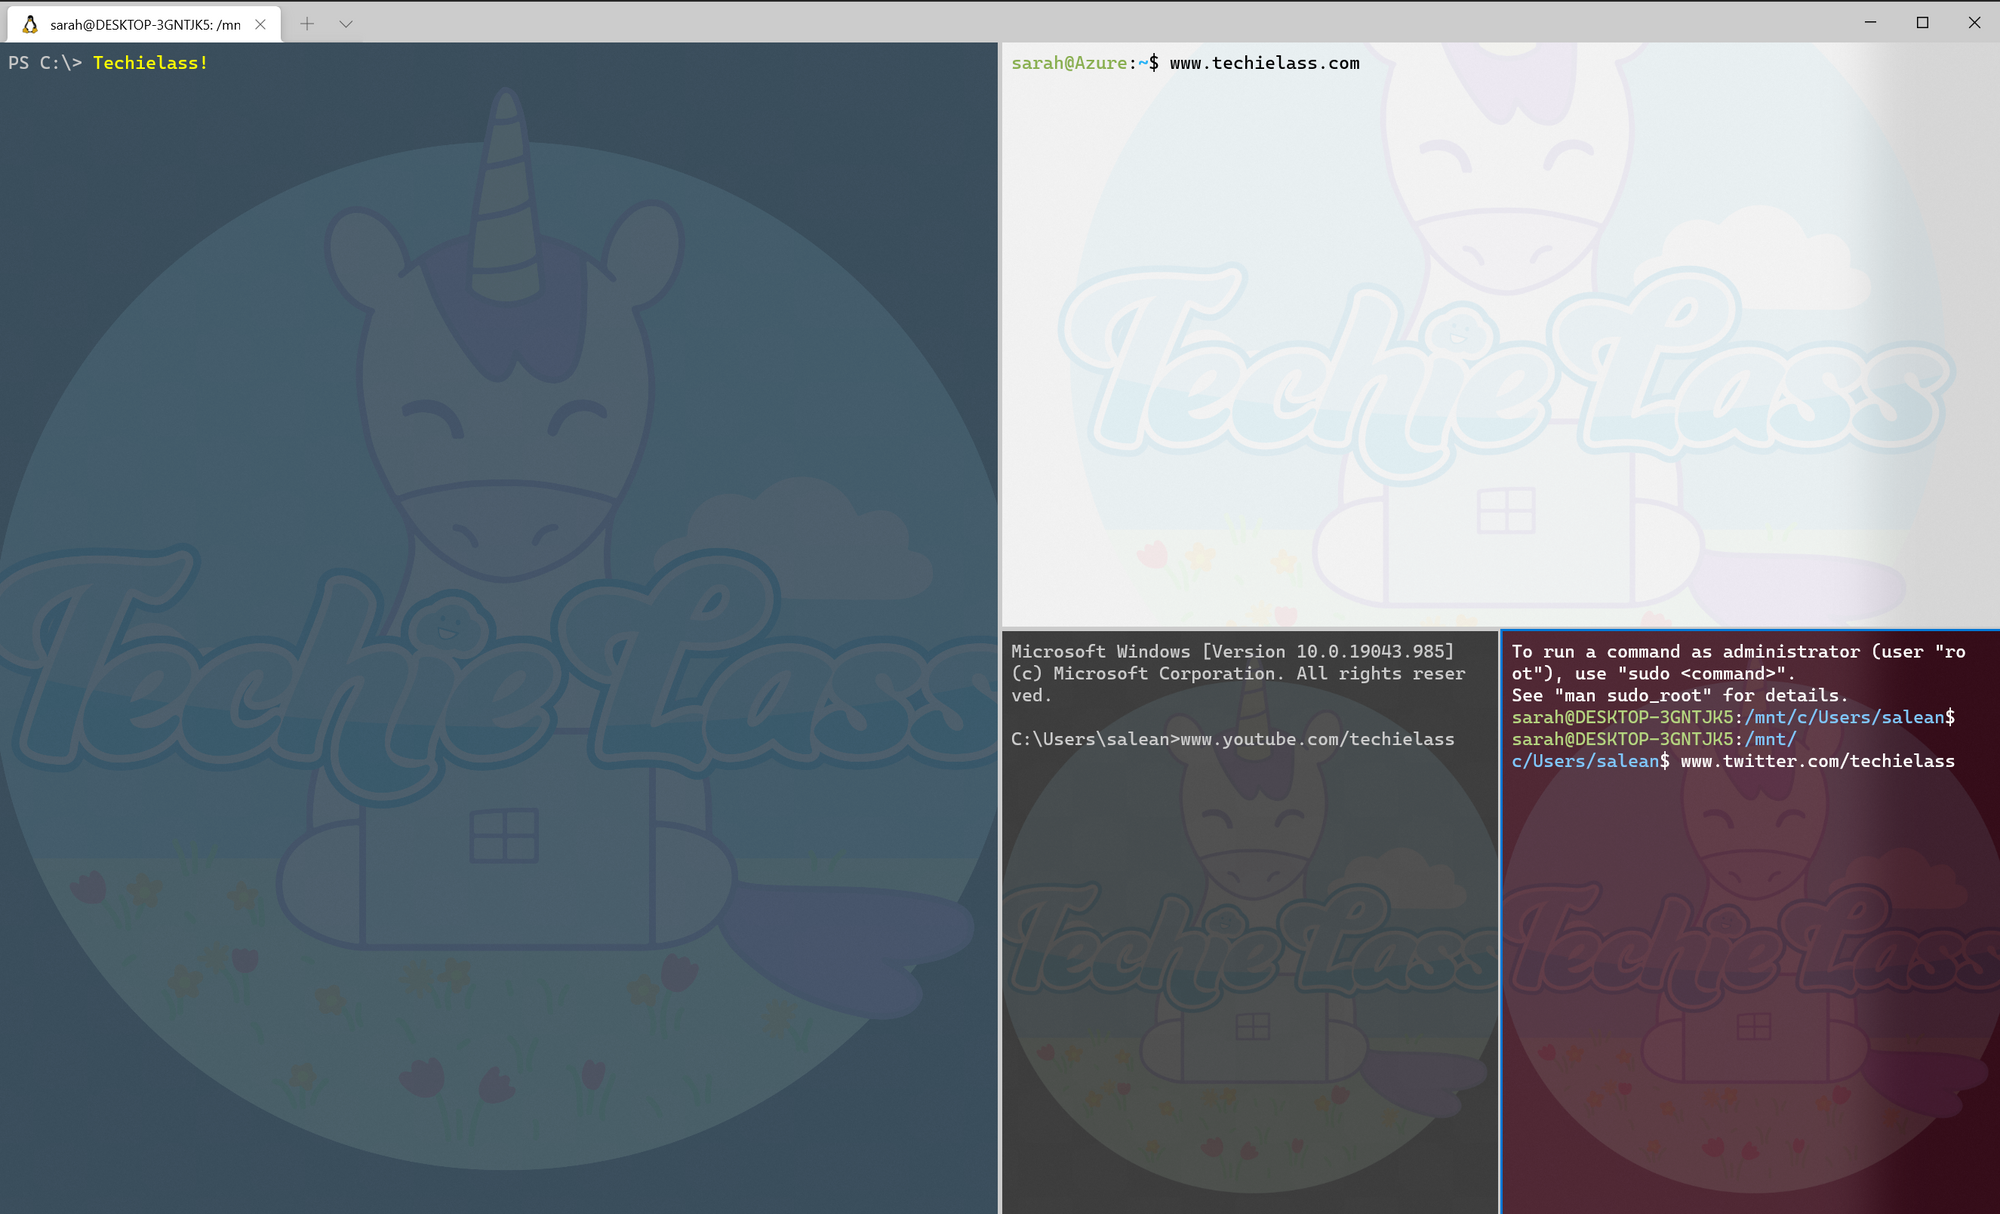Close the sarah@DESKTOP-3GNTJK5 tab
The width and height of the screenshot is (2000, 1214).
(260, 24)
